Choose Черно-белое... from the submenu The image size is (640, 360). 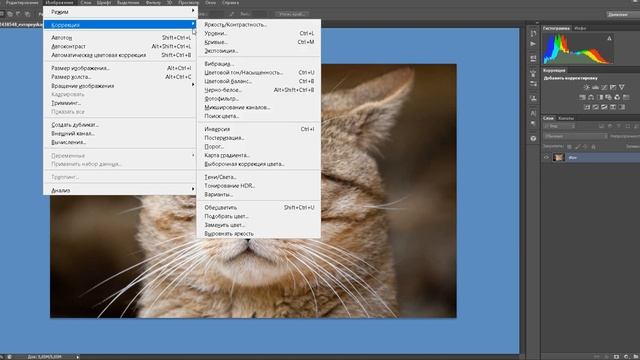click(259, 90)
